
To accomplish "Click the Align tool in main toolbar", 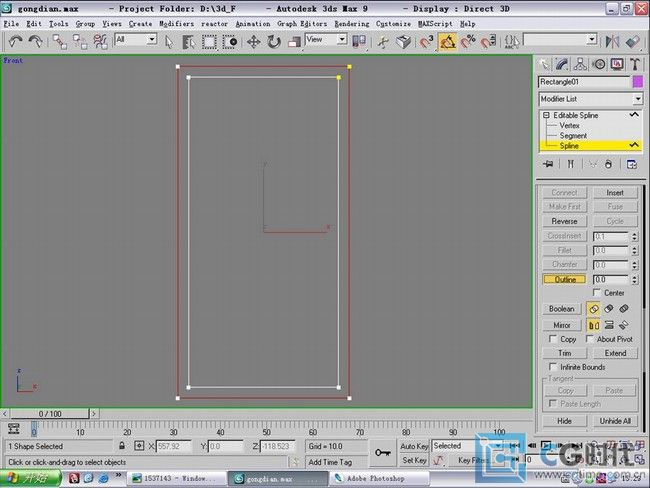I will click(632, 42).
